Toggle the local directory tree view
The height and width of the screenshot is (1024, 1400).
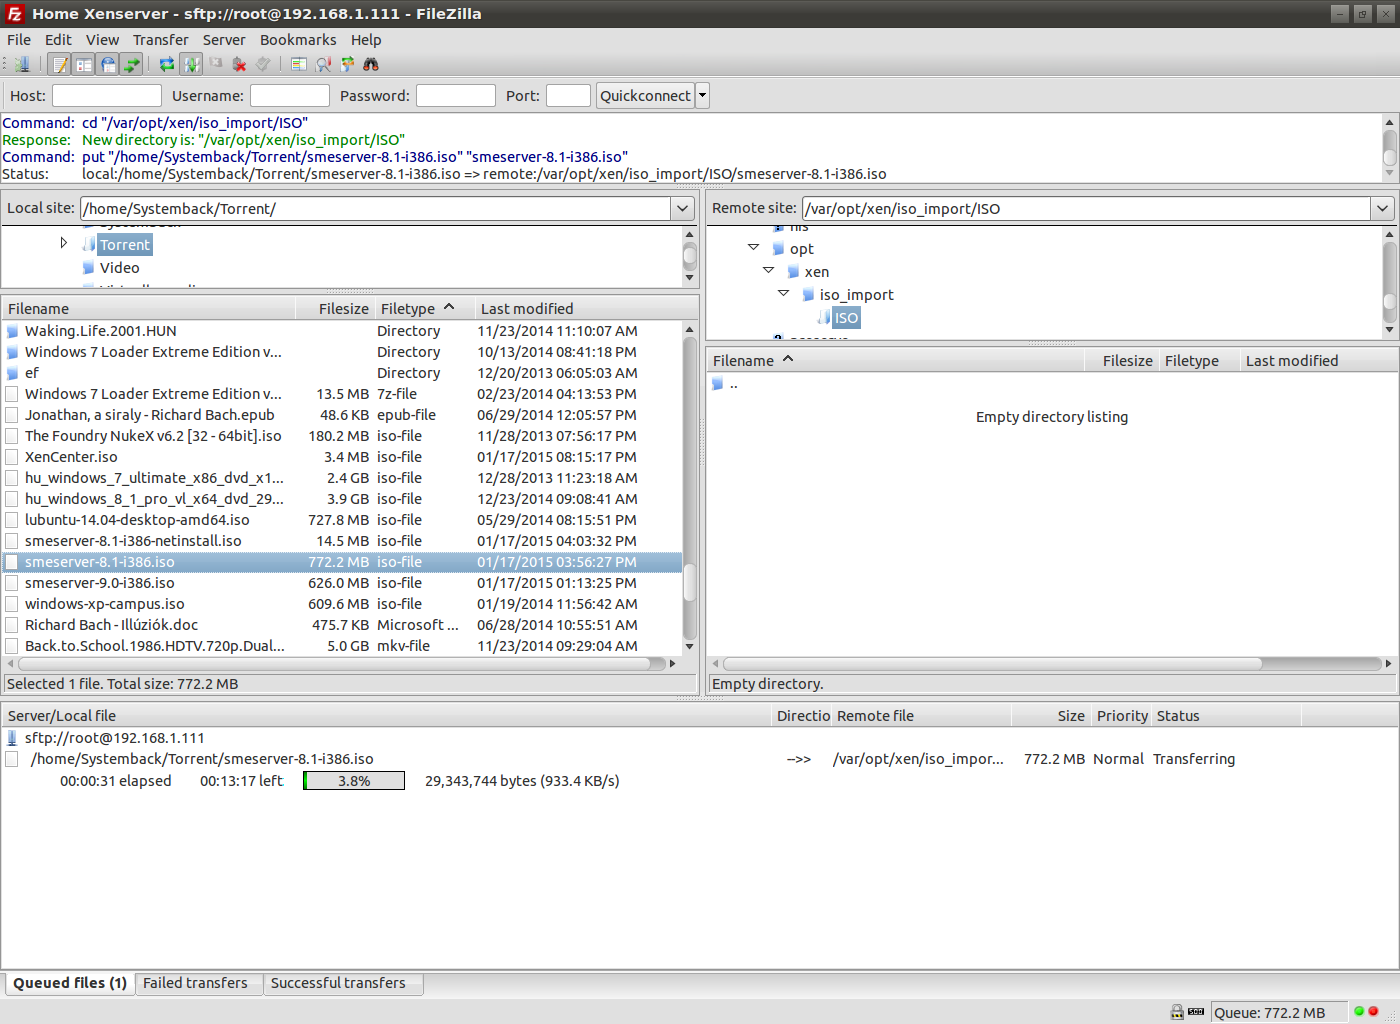click(x=84, y=64)
